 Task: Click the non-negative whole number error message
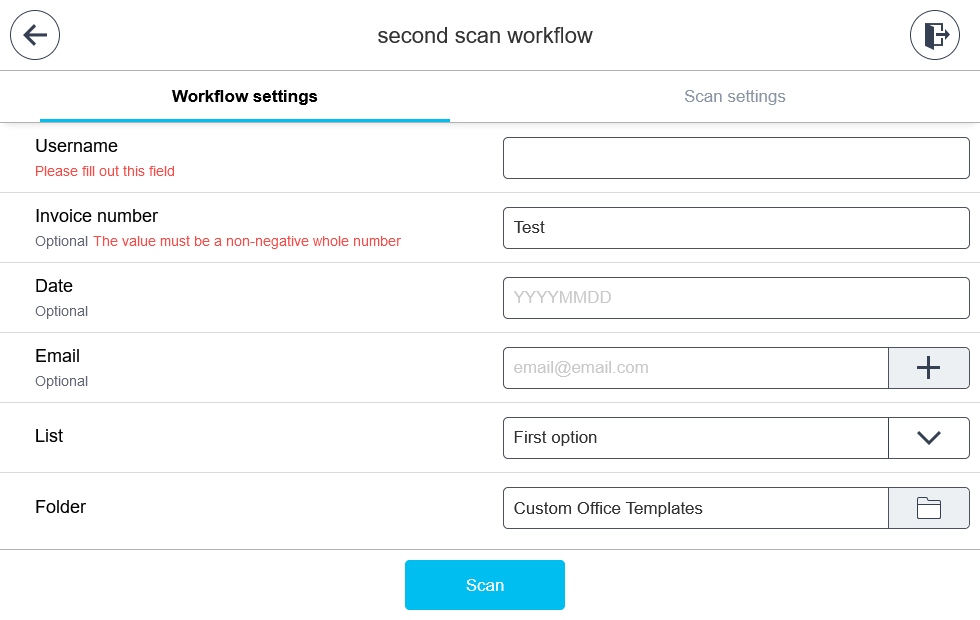[247, 241]
